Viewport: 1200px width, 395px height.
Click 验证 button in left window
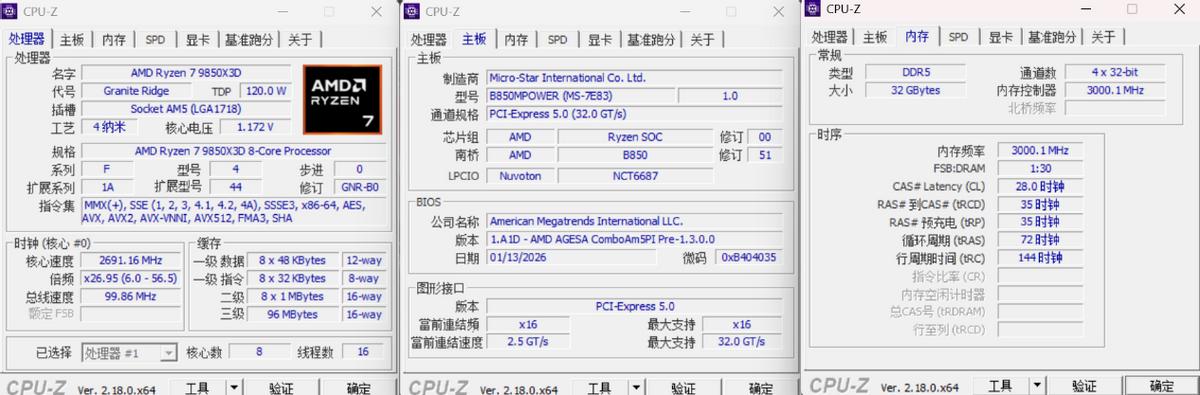click(x=281, y=388)
